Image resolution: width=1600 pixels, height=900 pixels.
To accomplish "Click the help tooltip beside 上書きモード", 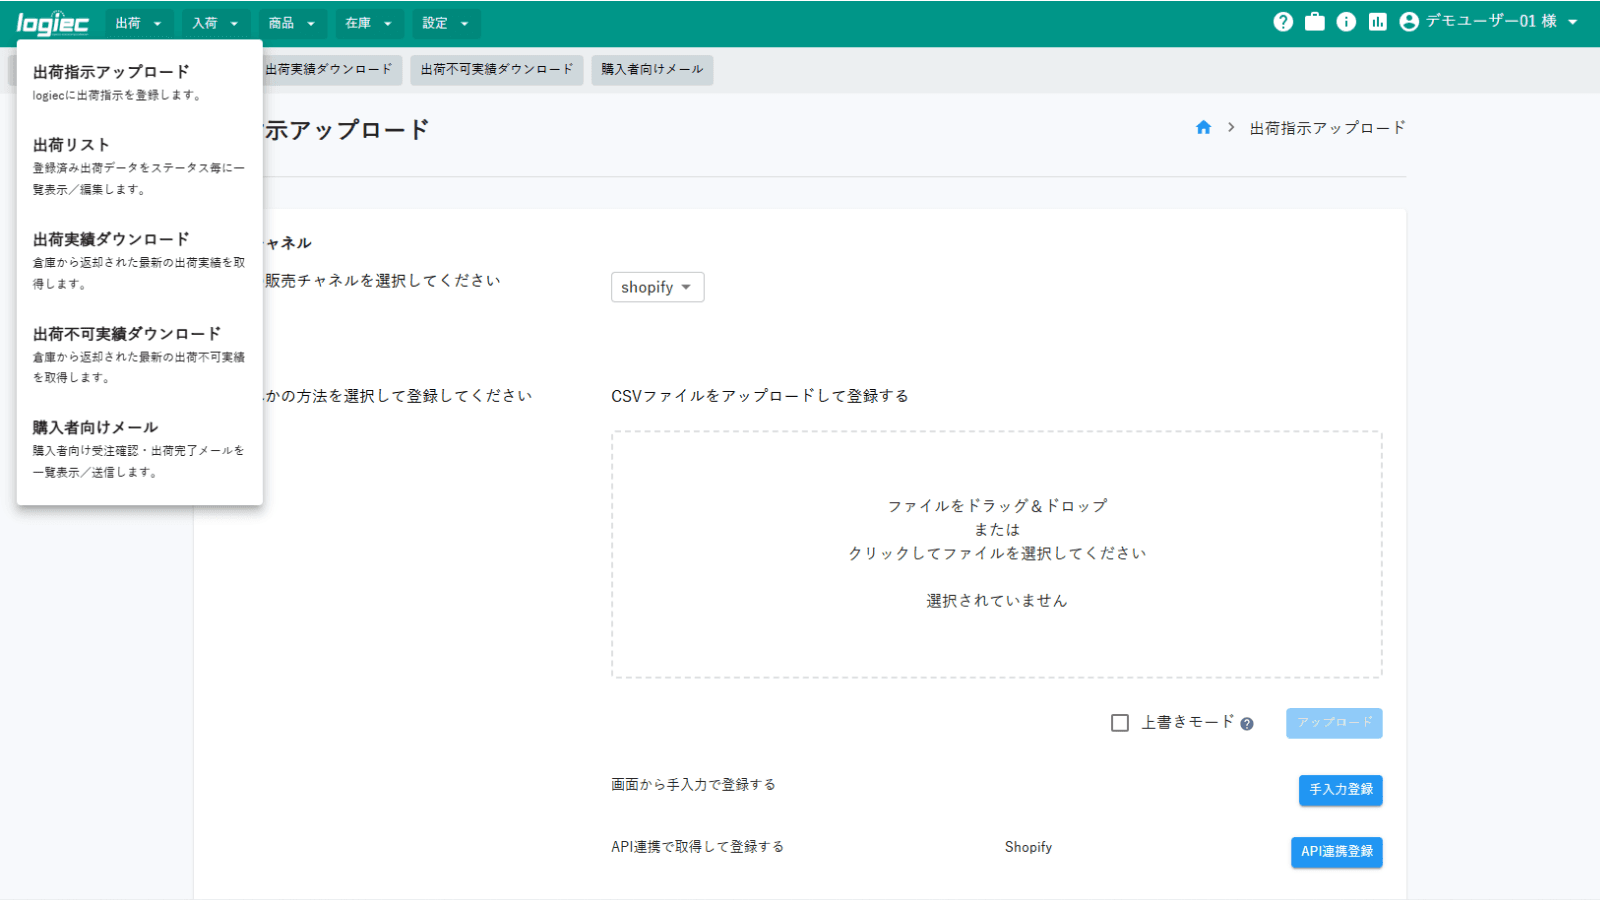I will coord(1246,723).
